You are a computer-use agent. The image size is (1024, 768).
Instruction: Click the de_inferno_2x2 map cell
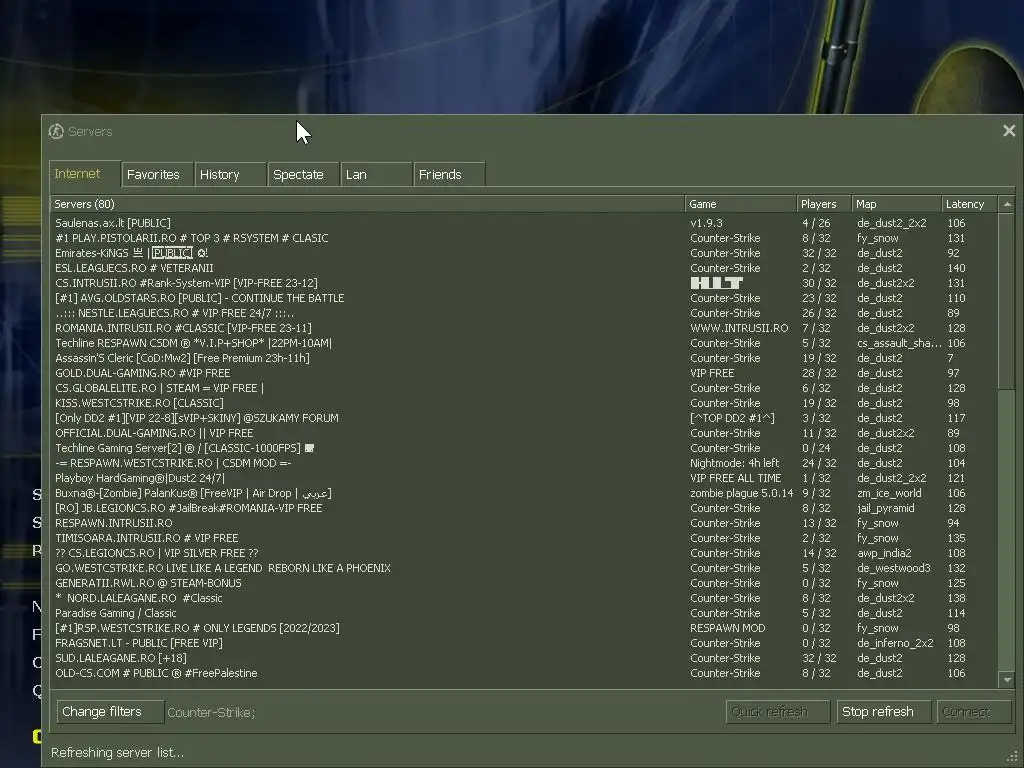click(x=895, y=643)
